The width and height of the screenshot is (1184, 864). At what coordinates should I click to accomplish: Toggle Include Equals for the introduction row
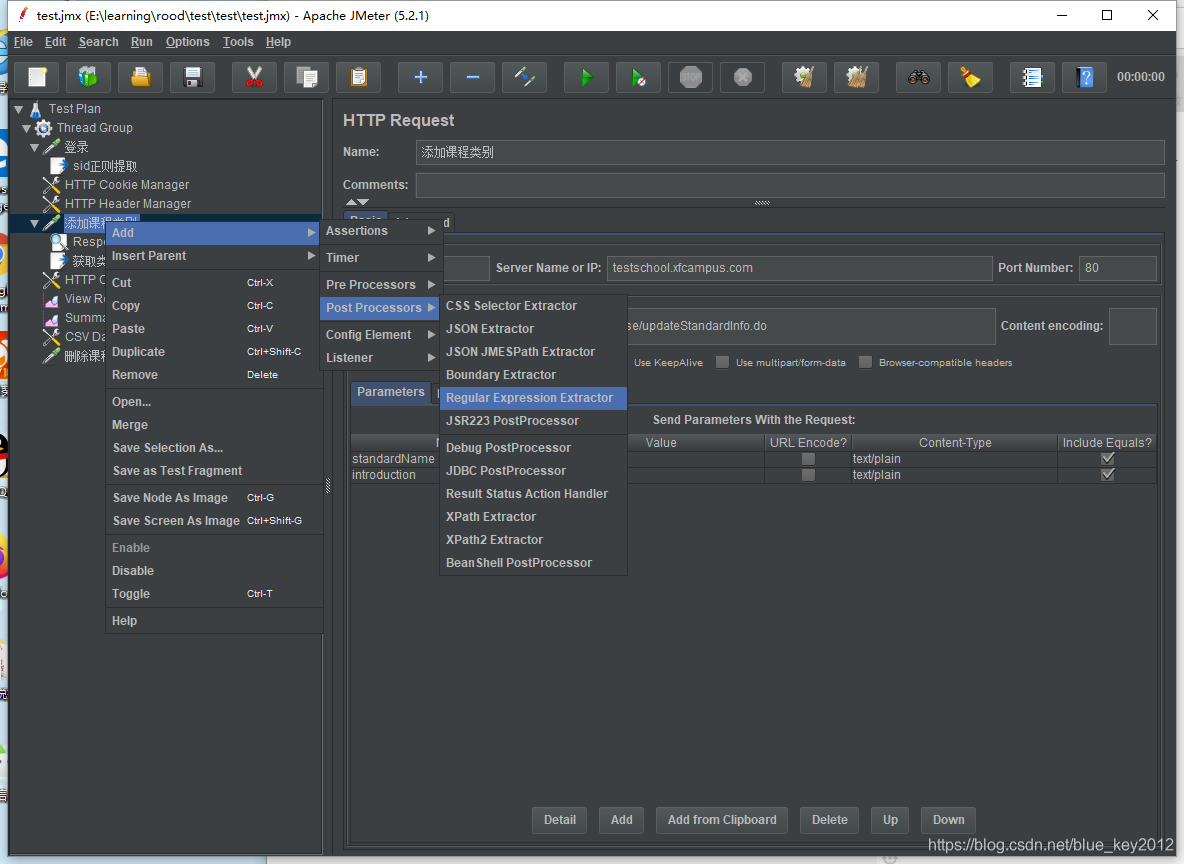[x=1108, y=475]
